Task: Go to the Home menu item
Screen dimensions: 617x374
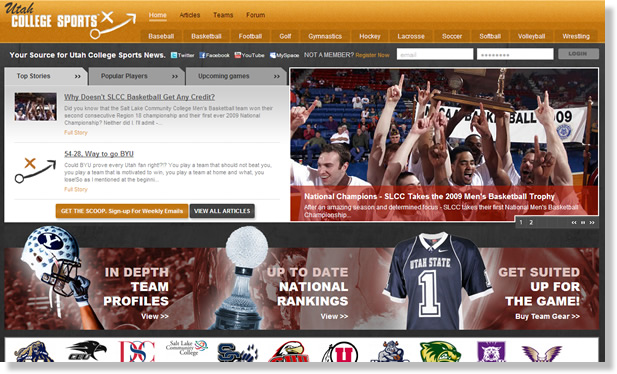Action: point(157,15)
